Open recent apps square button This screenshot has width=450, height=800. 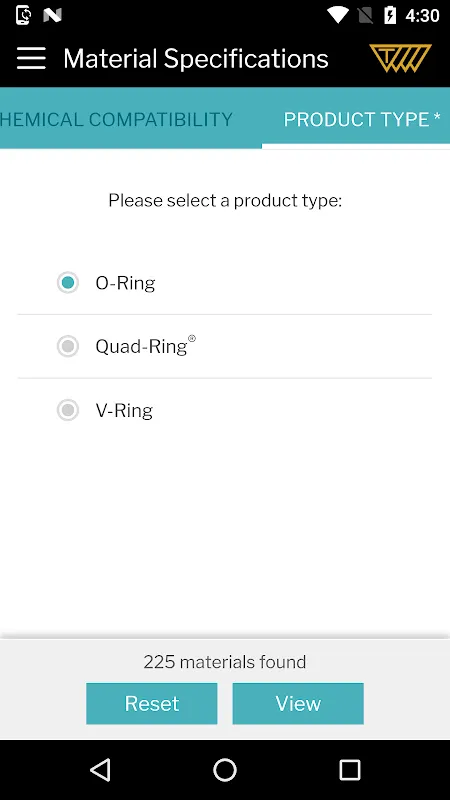click(349, 769)
